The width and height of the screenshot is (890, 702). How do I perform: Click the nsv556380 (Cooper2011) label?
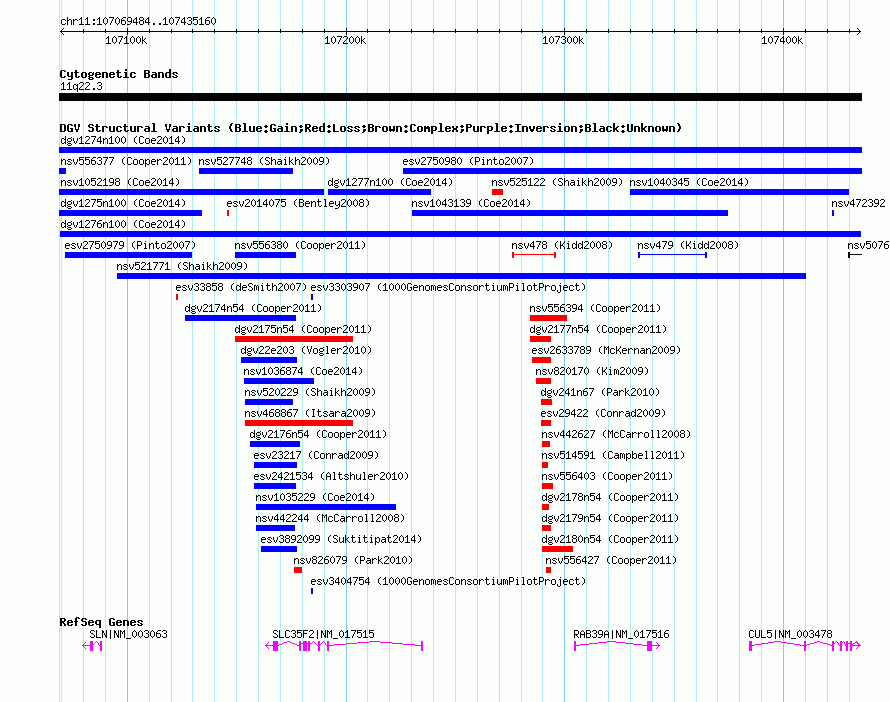[300, 245]
